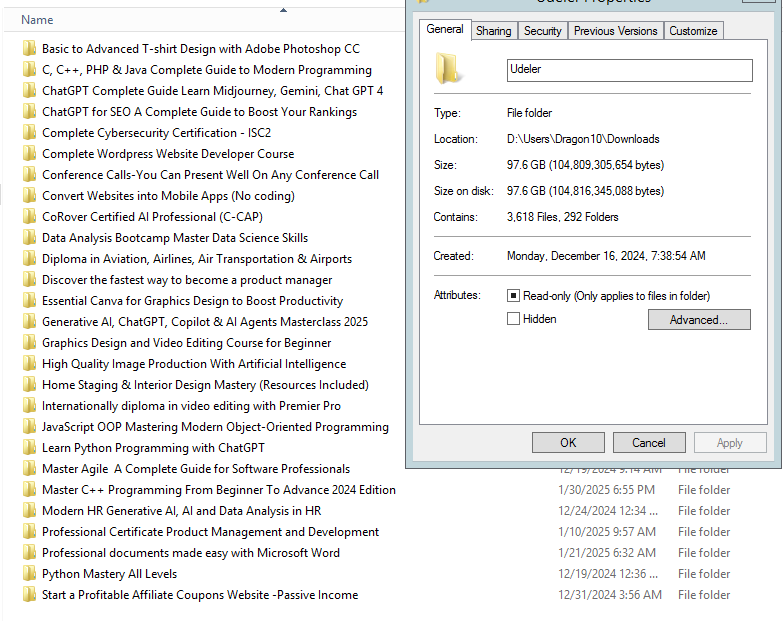Image resolution: width=783 pixels, height=621 pixels.
Task: Click the Udeler folder name field
Action: tap(629, 70)
